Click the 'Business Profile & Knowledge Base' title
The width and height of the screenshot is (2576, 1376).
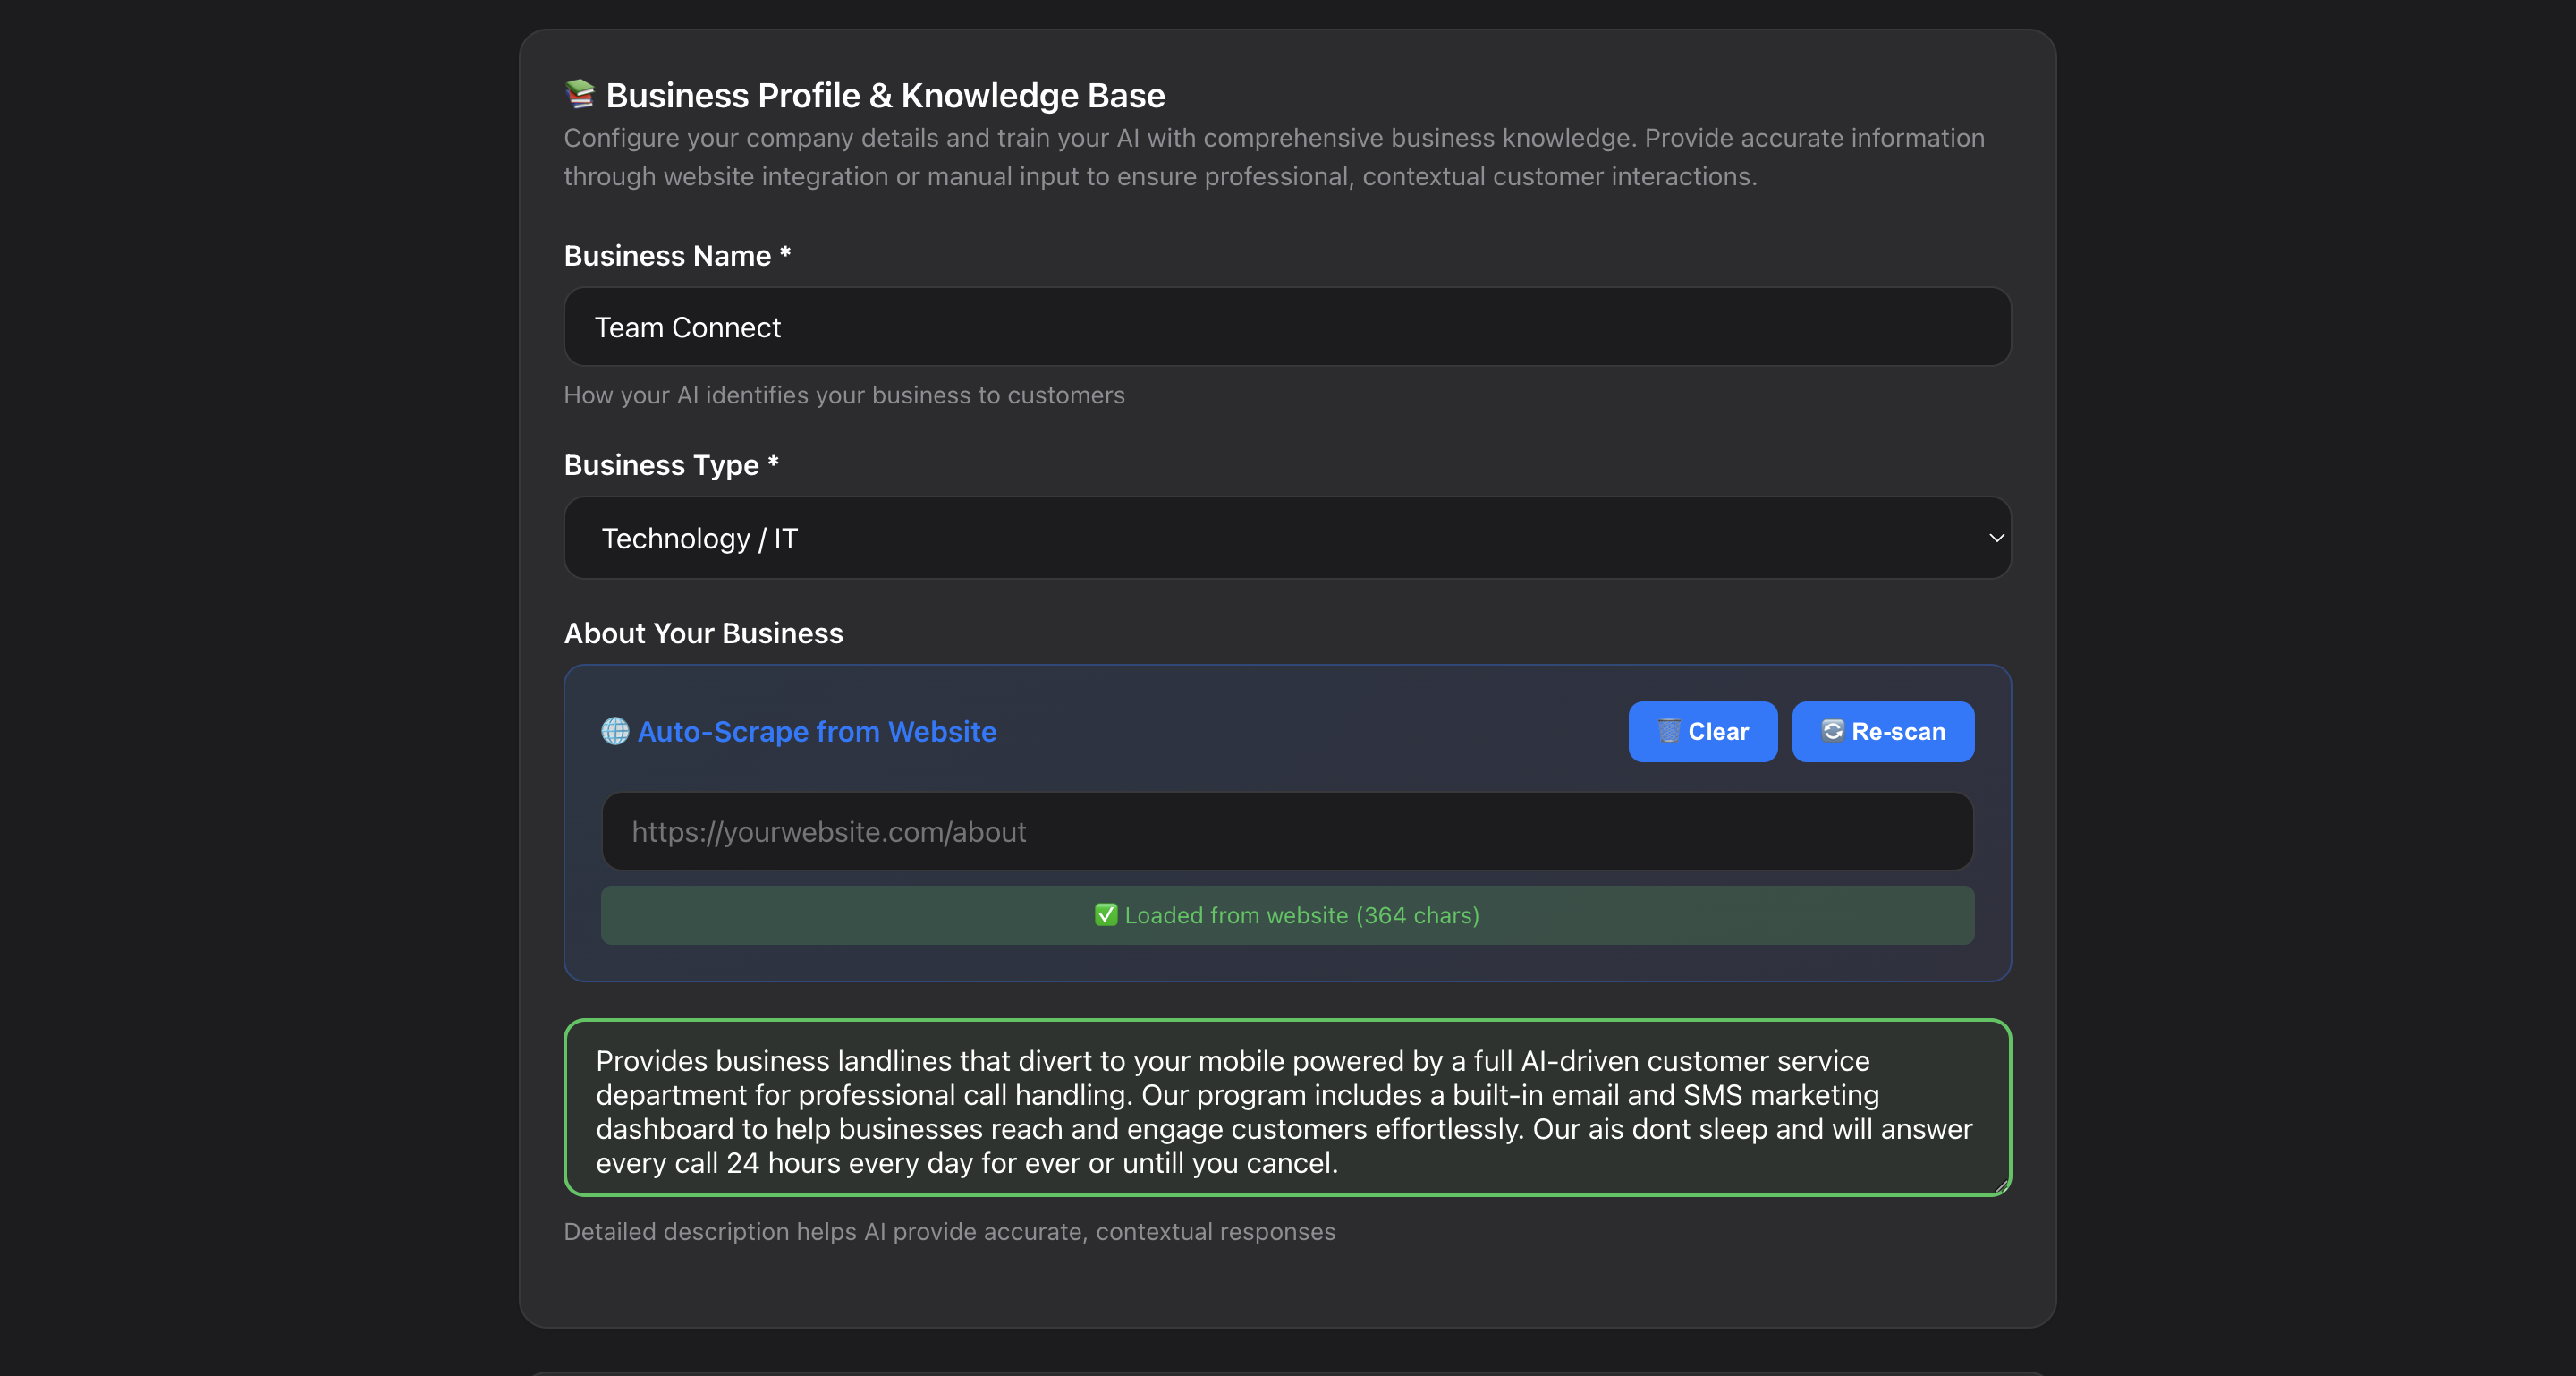coord(885,95)
